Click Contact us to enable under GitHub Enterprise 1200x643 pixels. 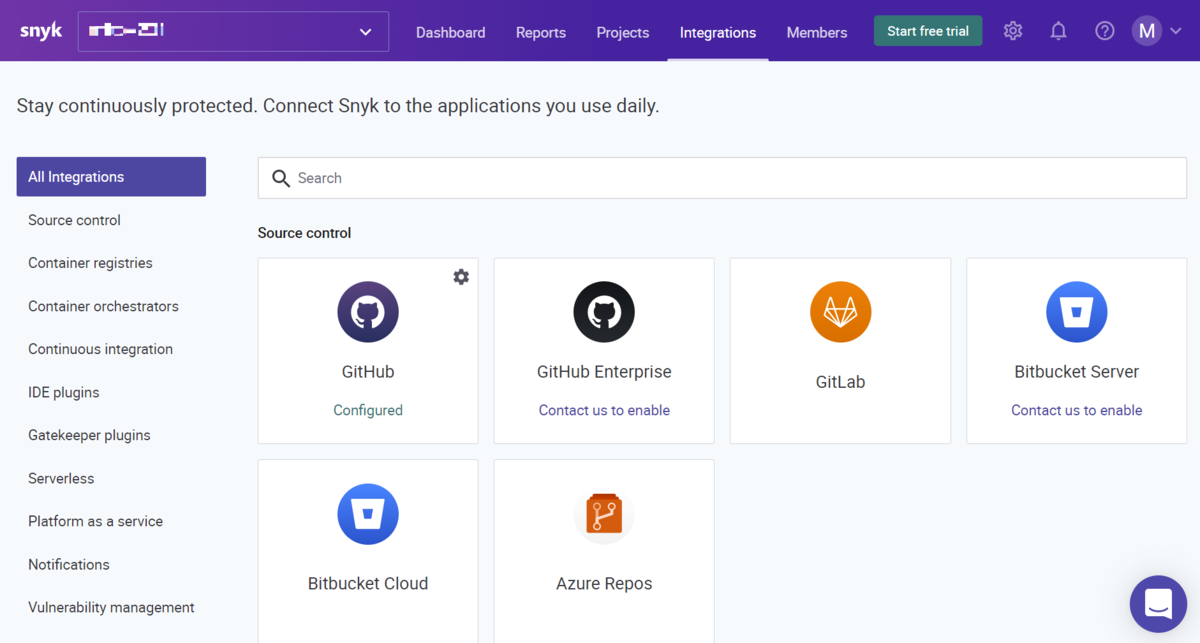tap(604, 410)
